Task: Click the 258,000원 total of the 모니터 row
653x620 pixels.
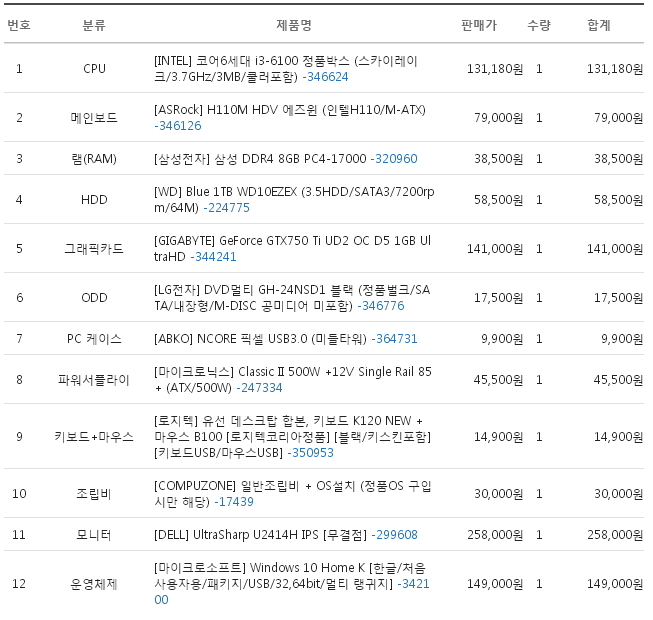Action: pyautogui.click(x=615, y=535)
